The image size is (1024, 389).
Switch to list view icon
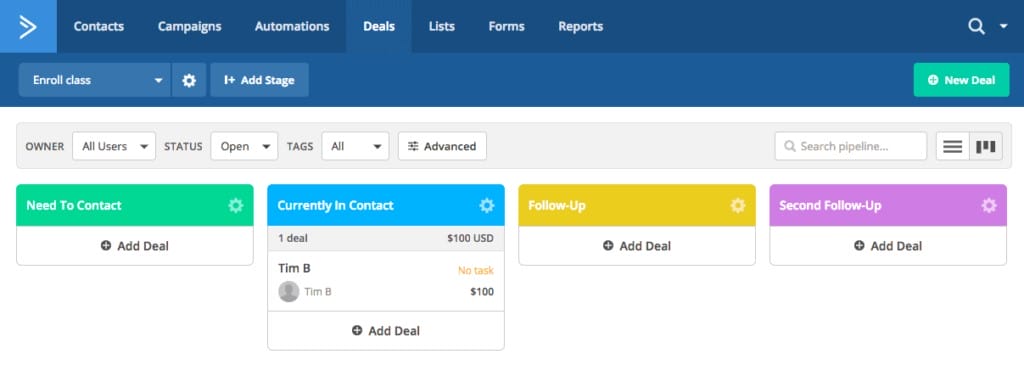pos(953,146)
